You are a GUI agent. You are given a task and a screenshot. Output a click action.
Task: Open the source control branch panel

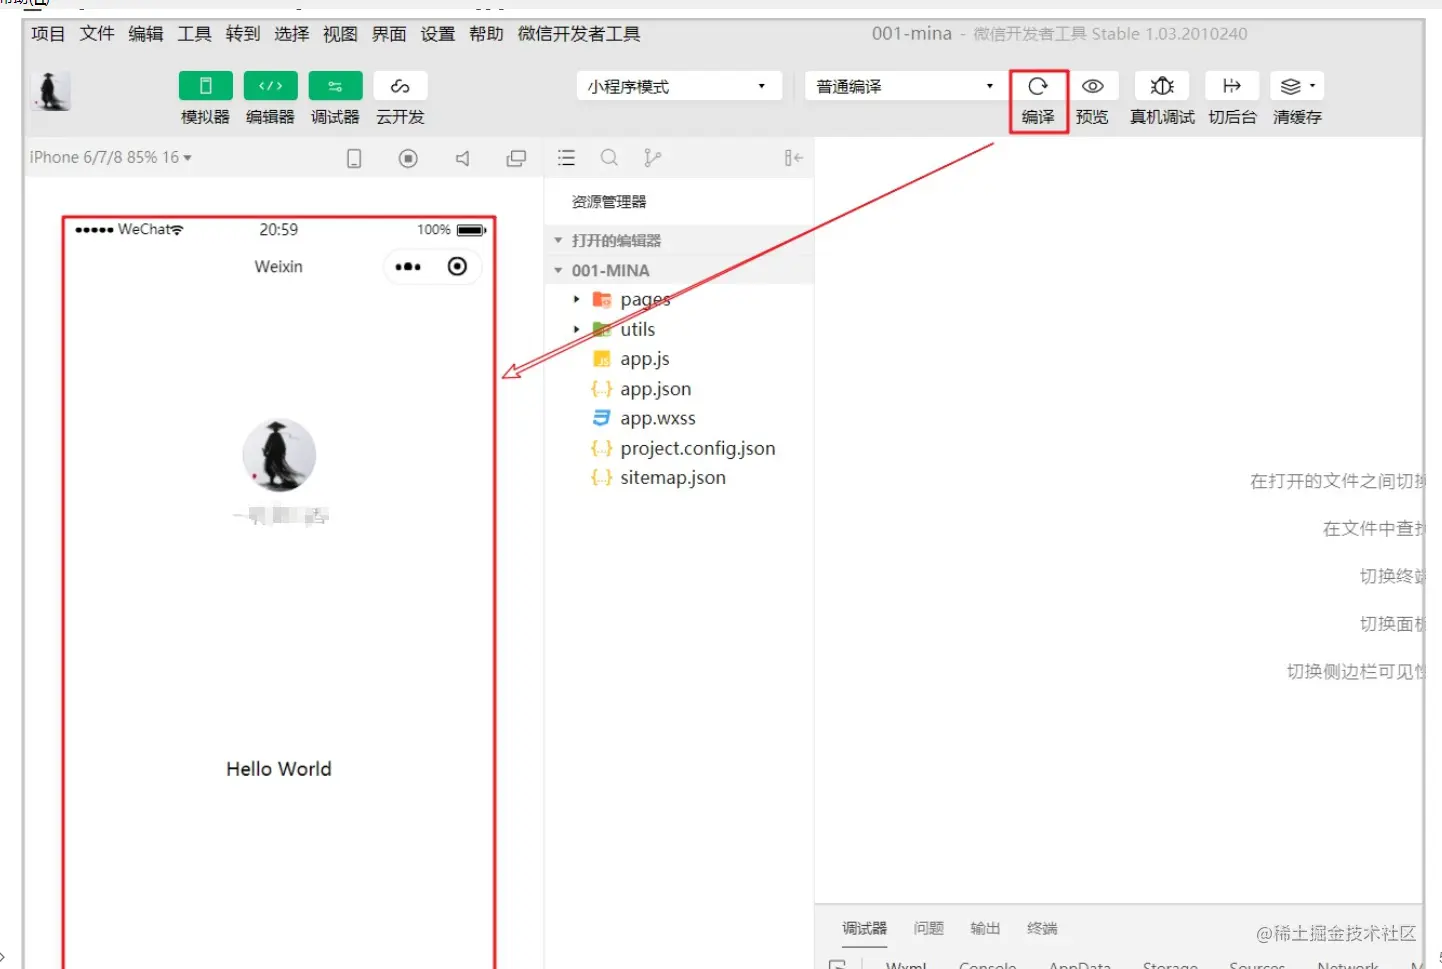pos(652,158)
